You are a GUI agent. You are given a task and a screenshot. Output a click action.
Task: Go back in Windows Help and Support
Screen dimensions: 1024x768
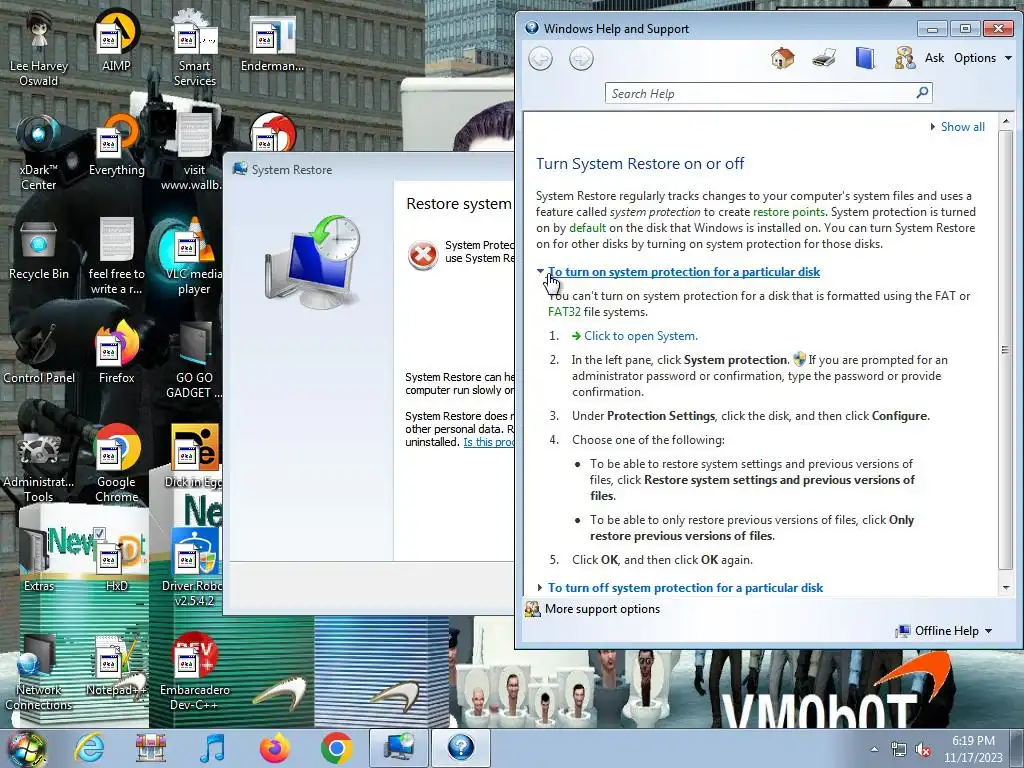[540, 59]
